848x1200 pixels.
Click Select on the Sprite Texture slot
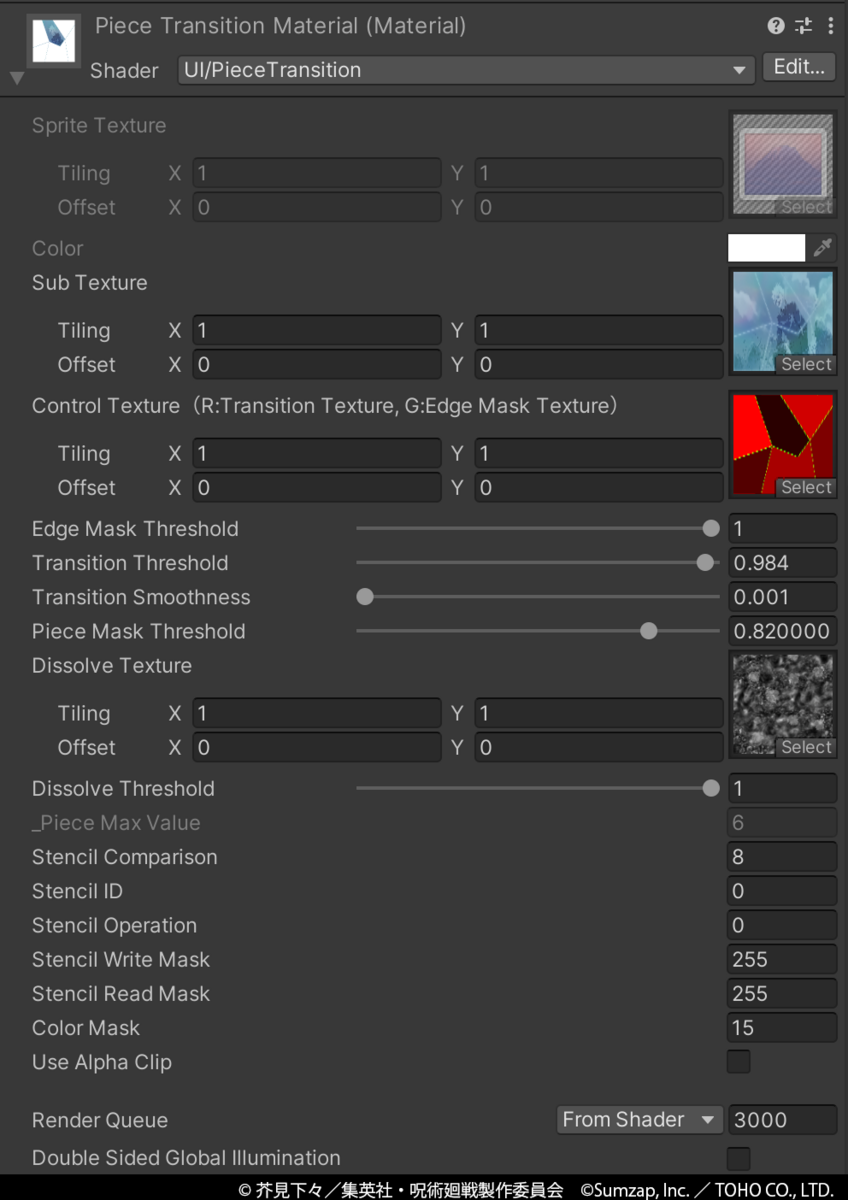(806, 207)
